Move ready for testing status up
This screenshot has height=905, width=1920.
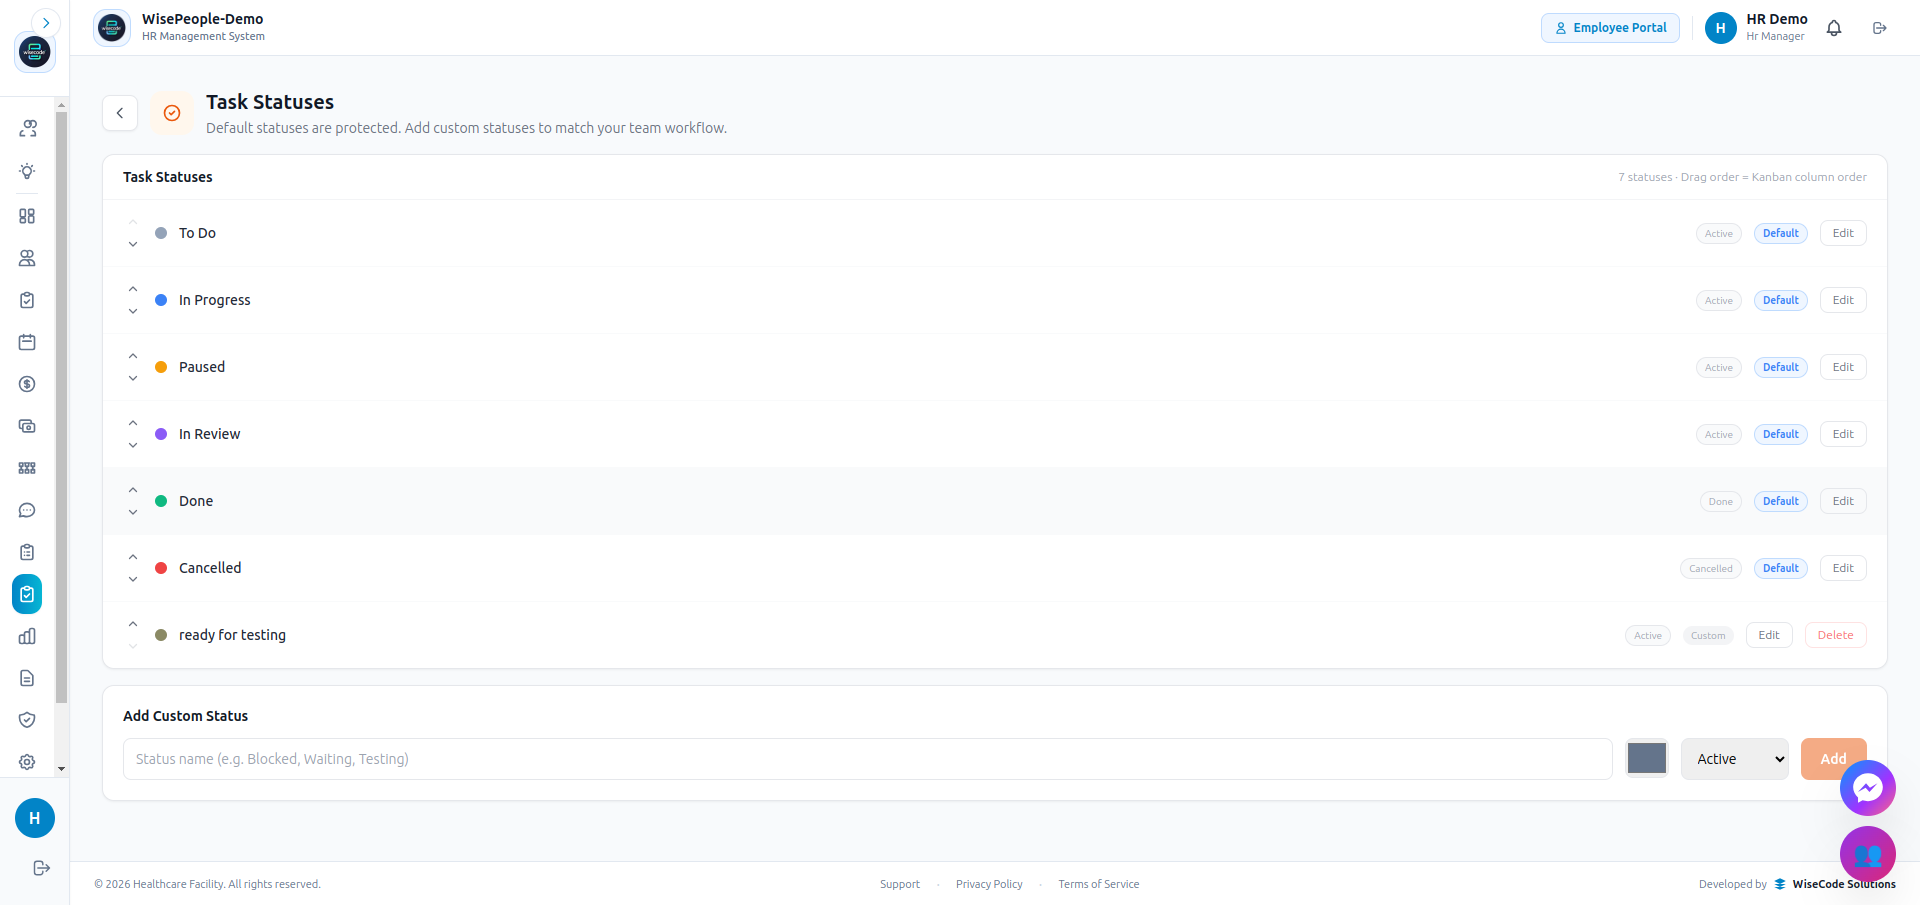point(133,624)
